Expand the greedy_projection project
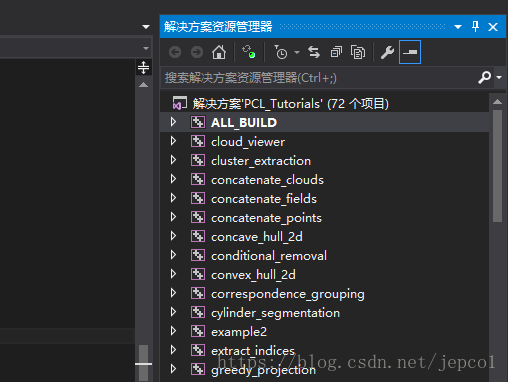Viewport: 508px width, 382px height. pos(173,369)
